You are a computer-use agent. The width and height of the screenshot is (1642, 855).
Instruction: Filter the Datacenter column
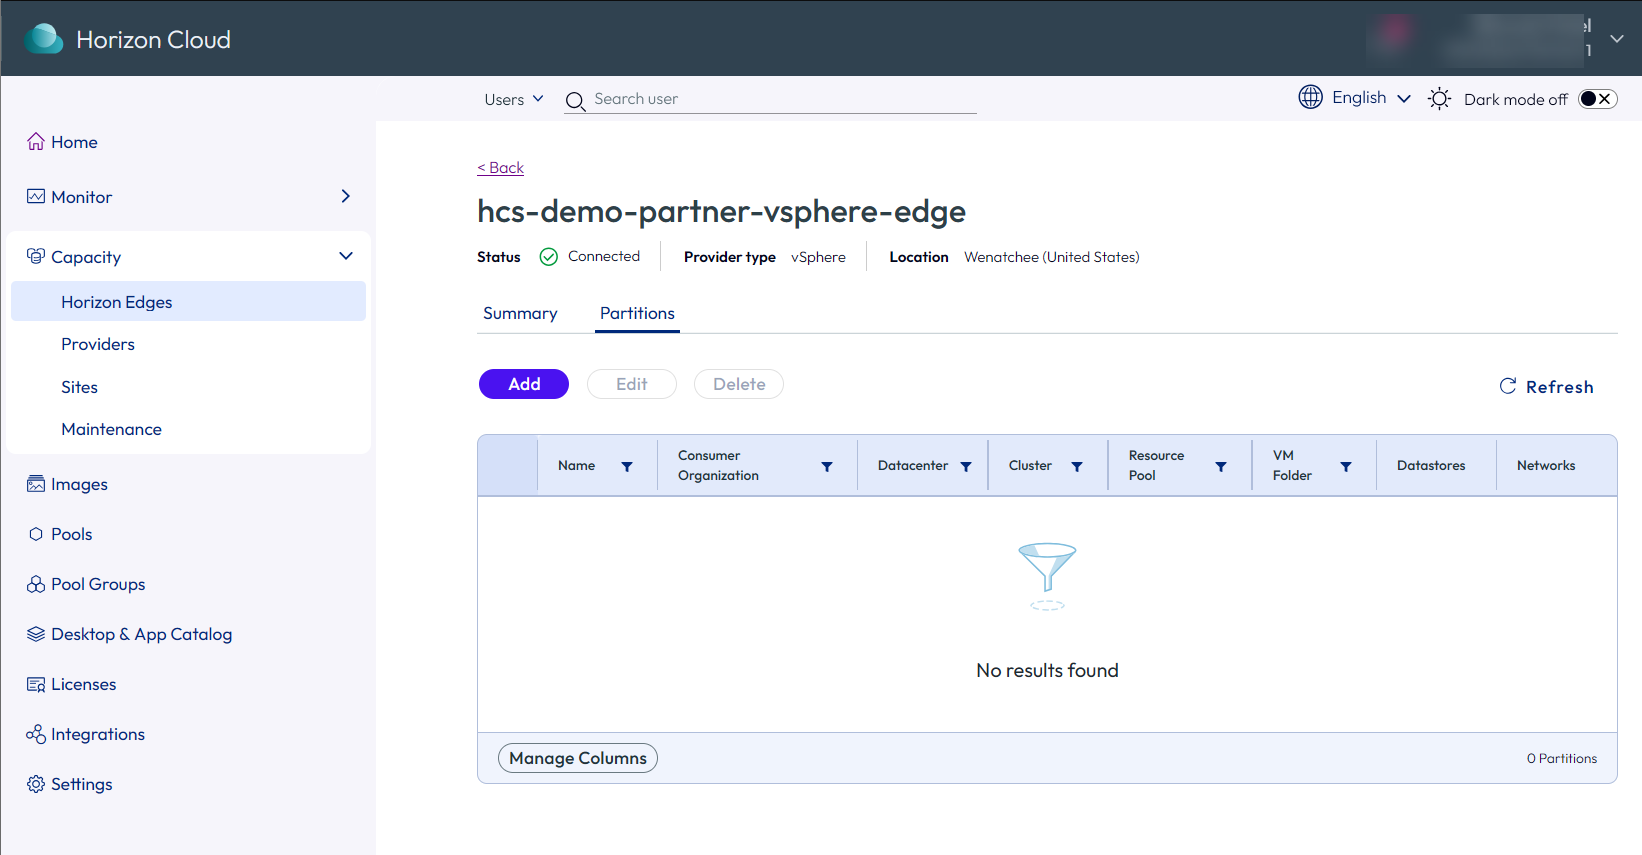point(966,466)
